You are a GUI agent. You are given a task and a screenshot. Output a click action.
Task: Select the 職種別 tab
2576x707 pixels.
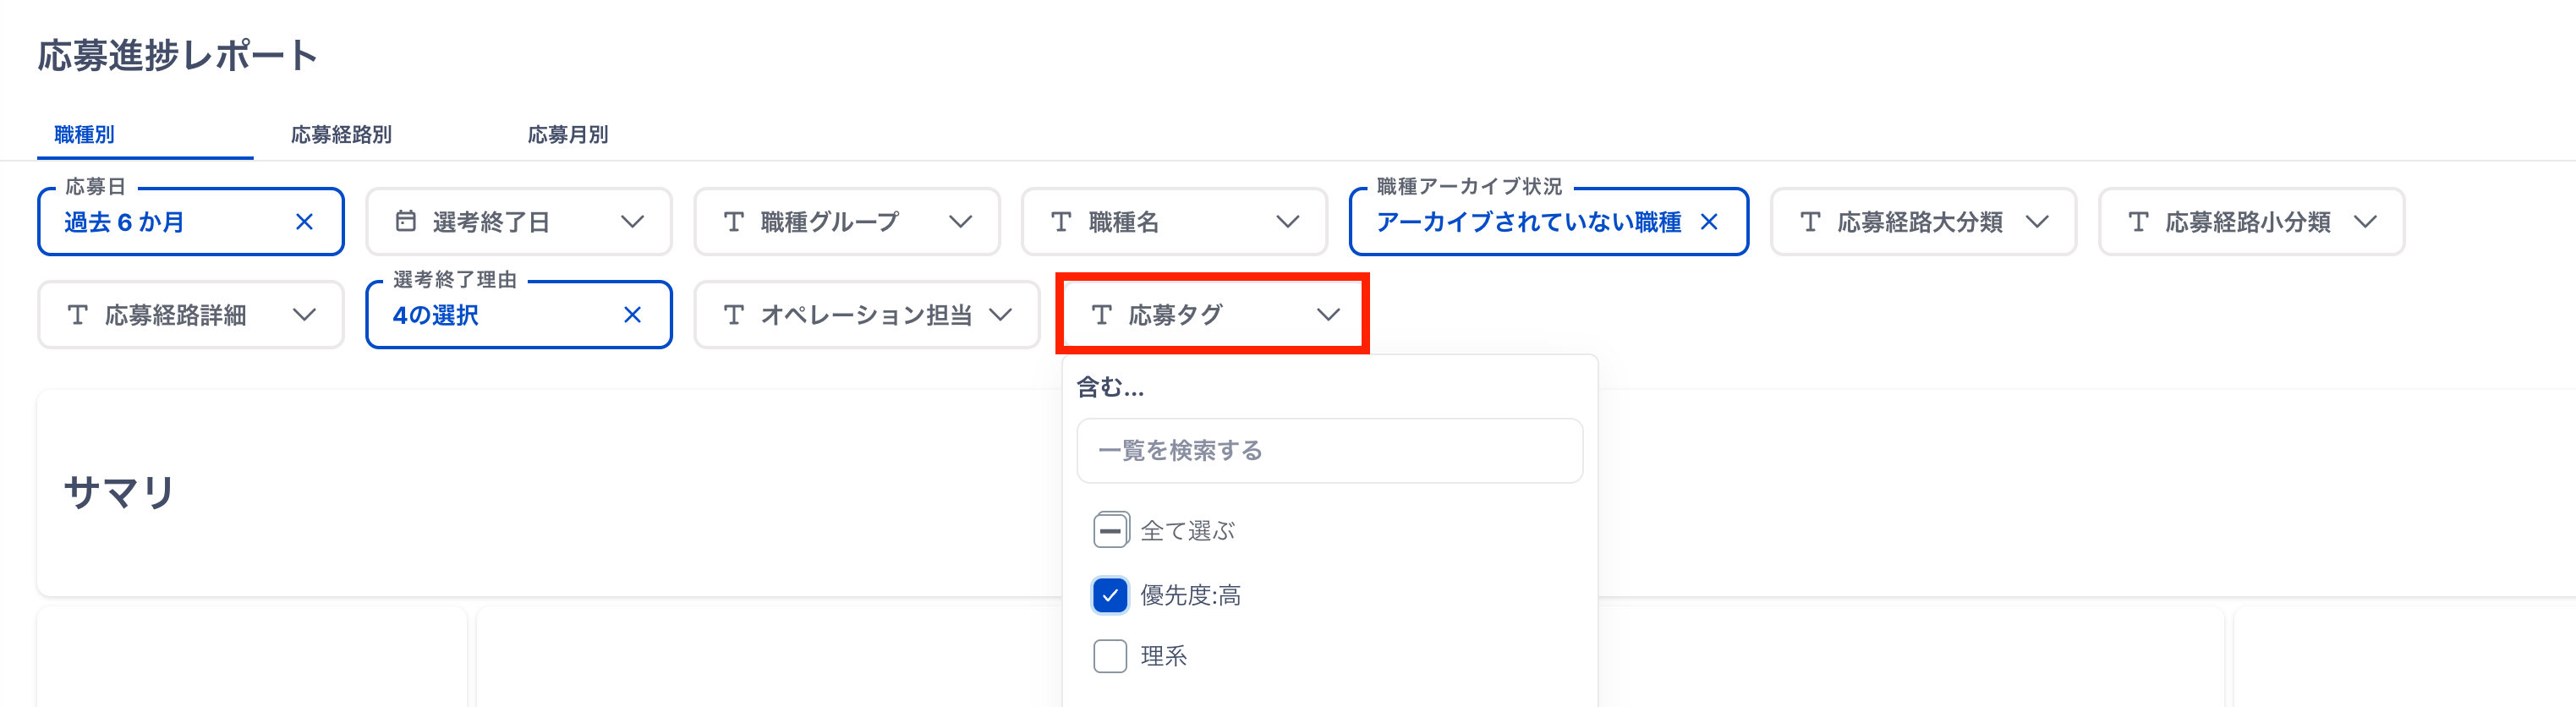point(84,135)
